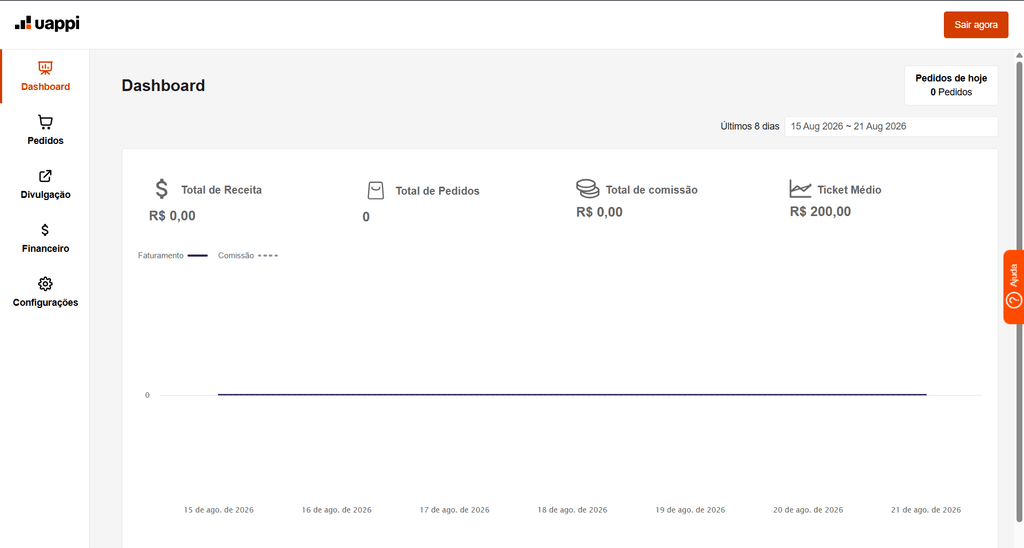Open the Ajuda help side tab

pos(1014,287)
